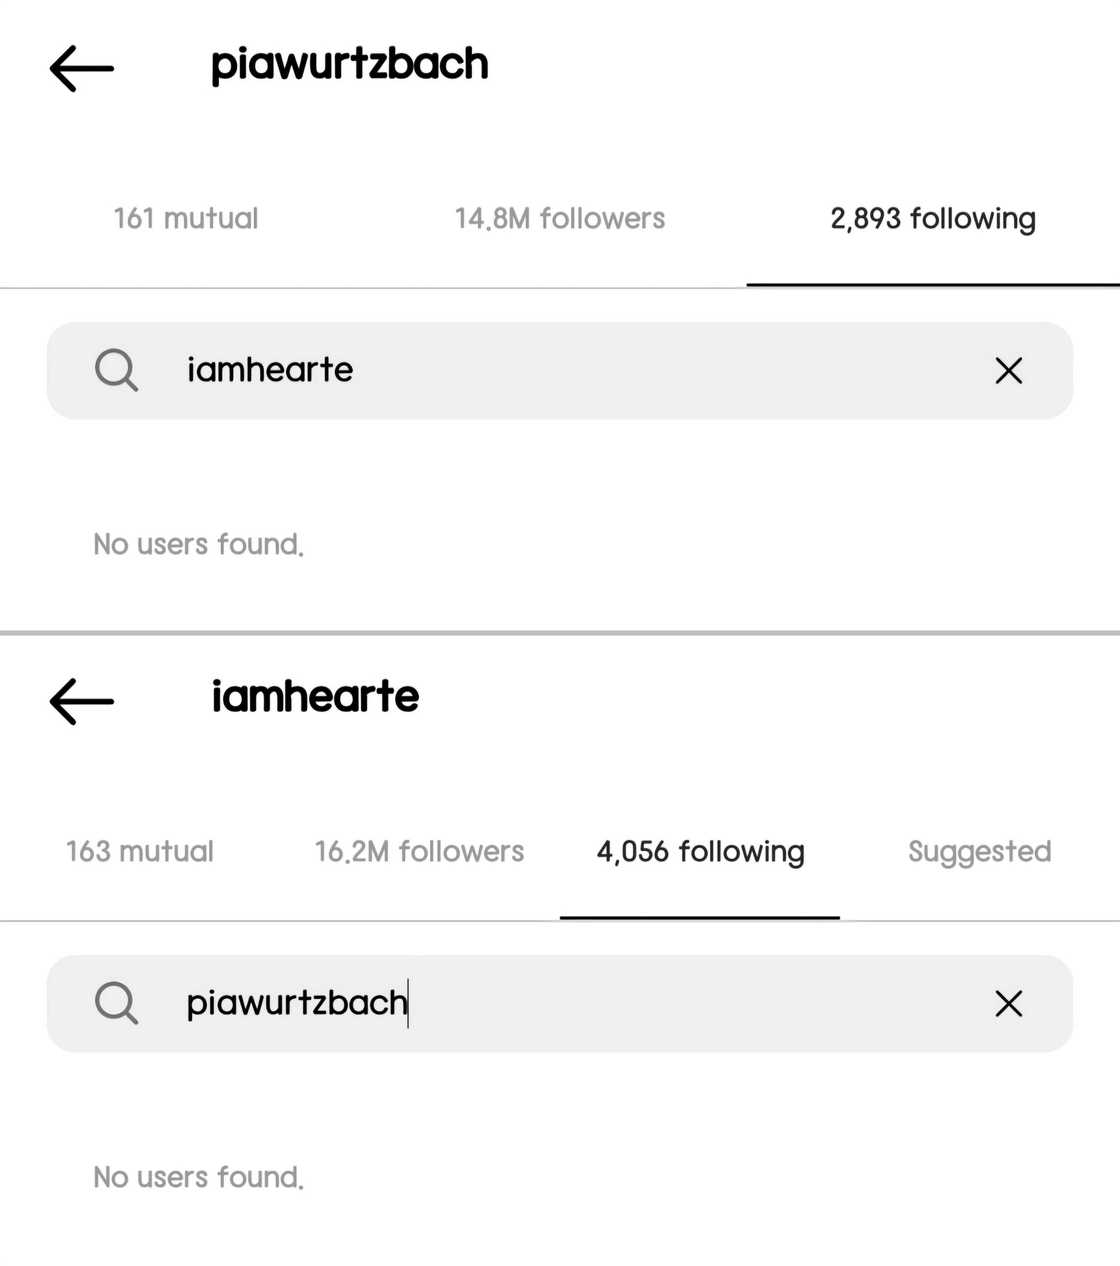Tap the back arrow beside iamhearte
This screenshot has width=1120, height=1266.
[81, 700]
